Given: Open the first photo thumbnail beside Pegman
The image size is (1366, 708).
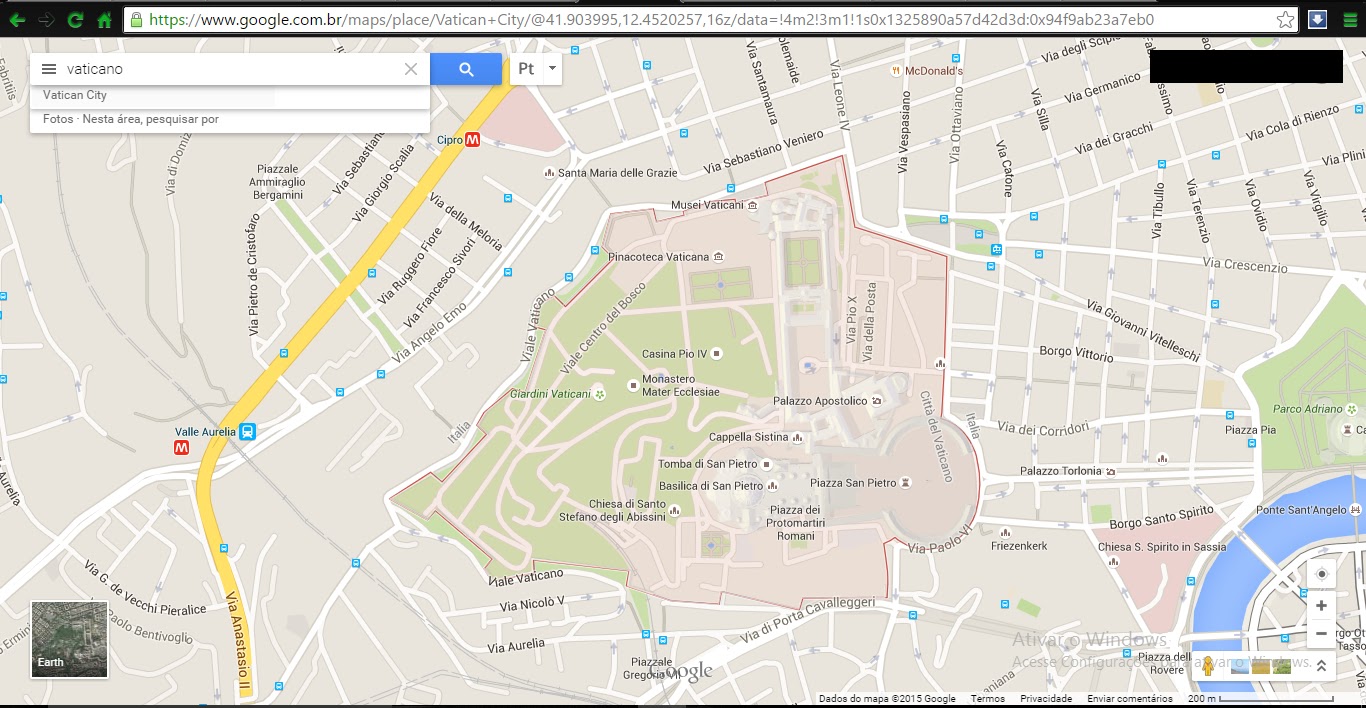Looking at the screenshot, I should point(1240,666).
